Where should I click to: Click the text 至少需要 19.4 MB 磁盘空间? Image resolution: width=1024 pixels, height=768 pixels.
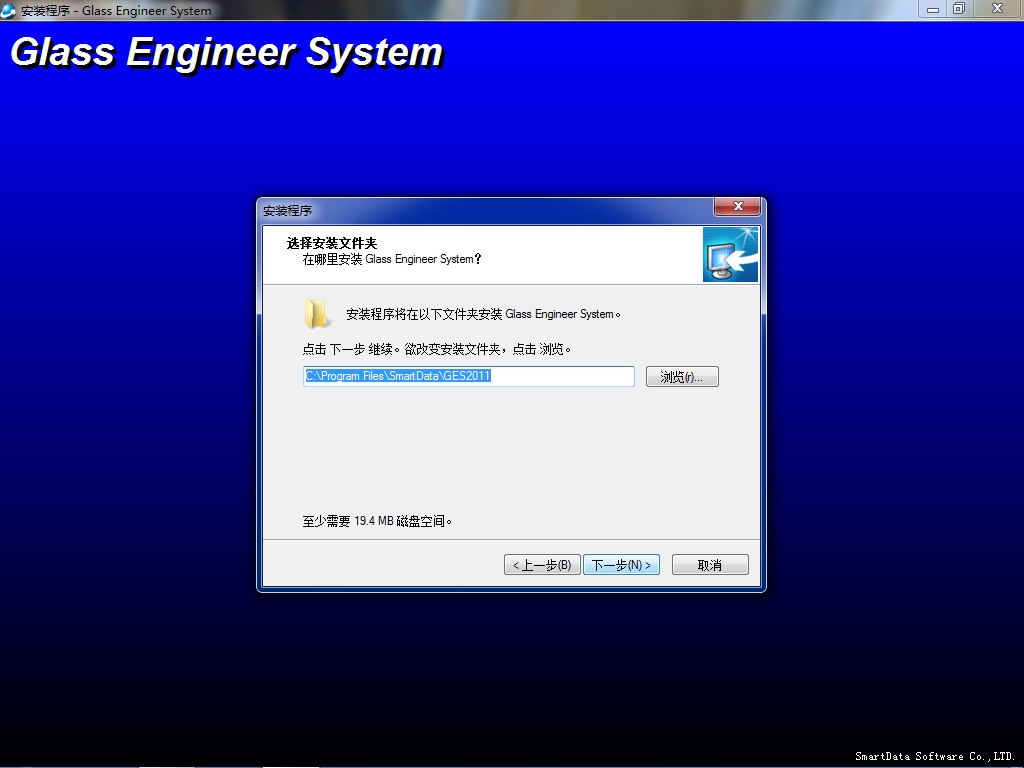[377, 521]
